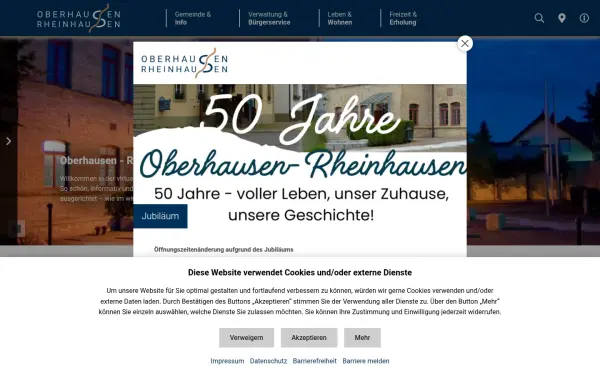
Task: Open the Barrierefreiheit link
Action: point(315,361)
